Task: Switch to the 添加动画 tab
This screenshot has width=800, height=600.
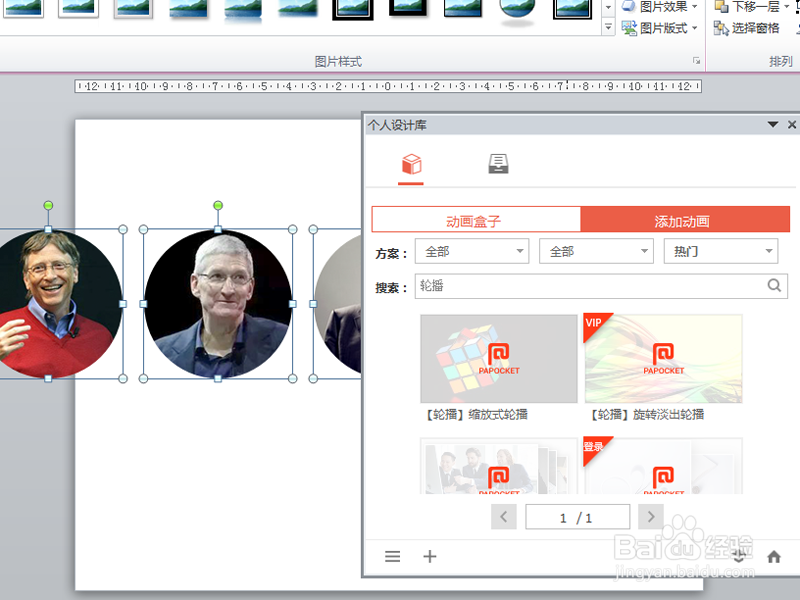Action: [x=685, y=220]
